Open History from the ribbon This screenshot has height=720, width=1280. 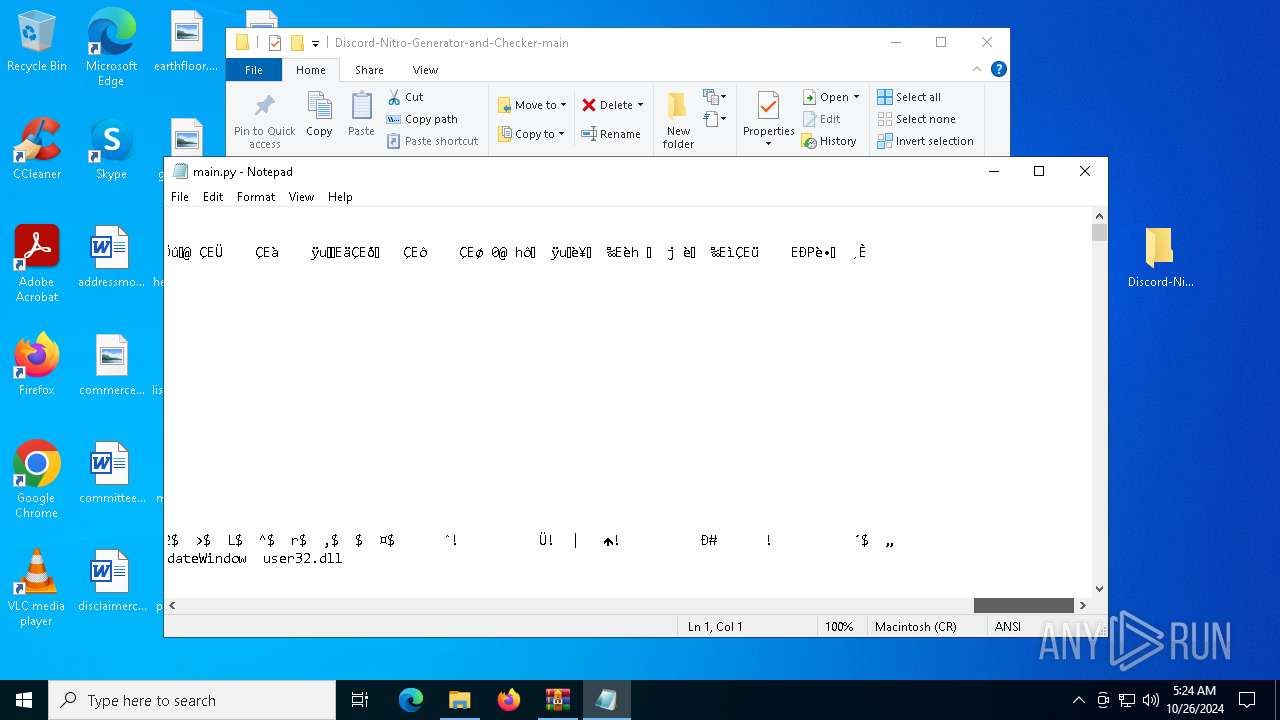pyautogui.click(x=829, y=141)
